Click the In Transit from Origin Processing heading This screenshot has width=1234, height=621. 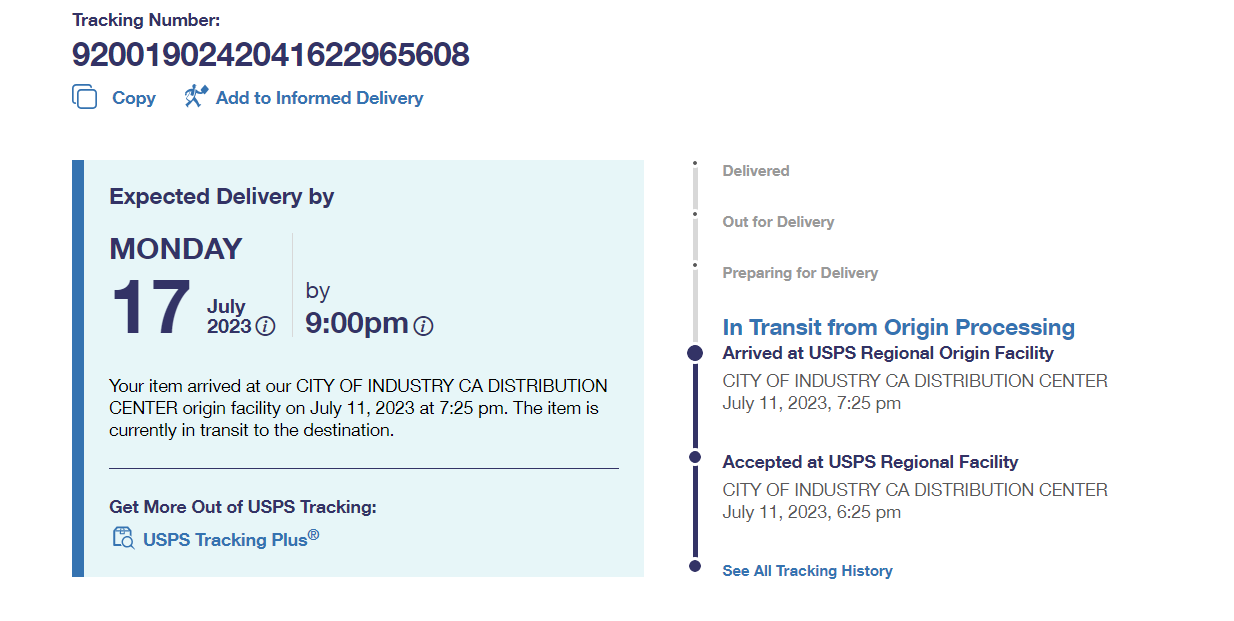tap(898, 328)
